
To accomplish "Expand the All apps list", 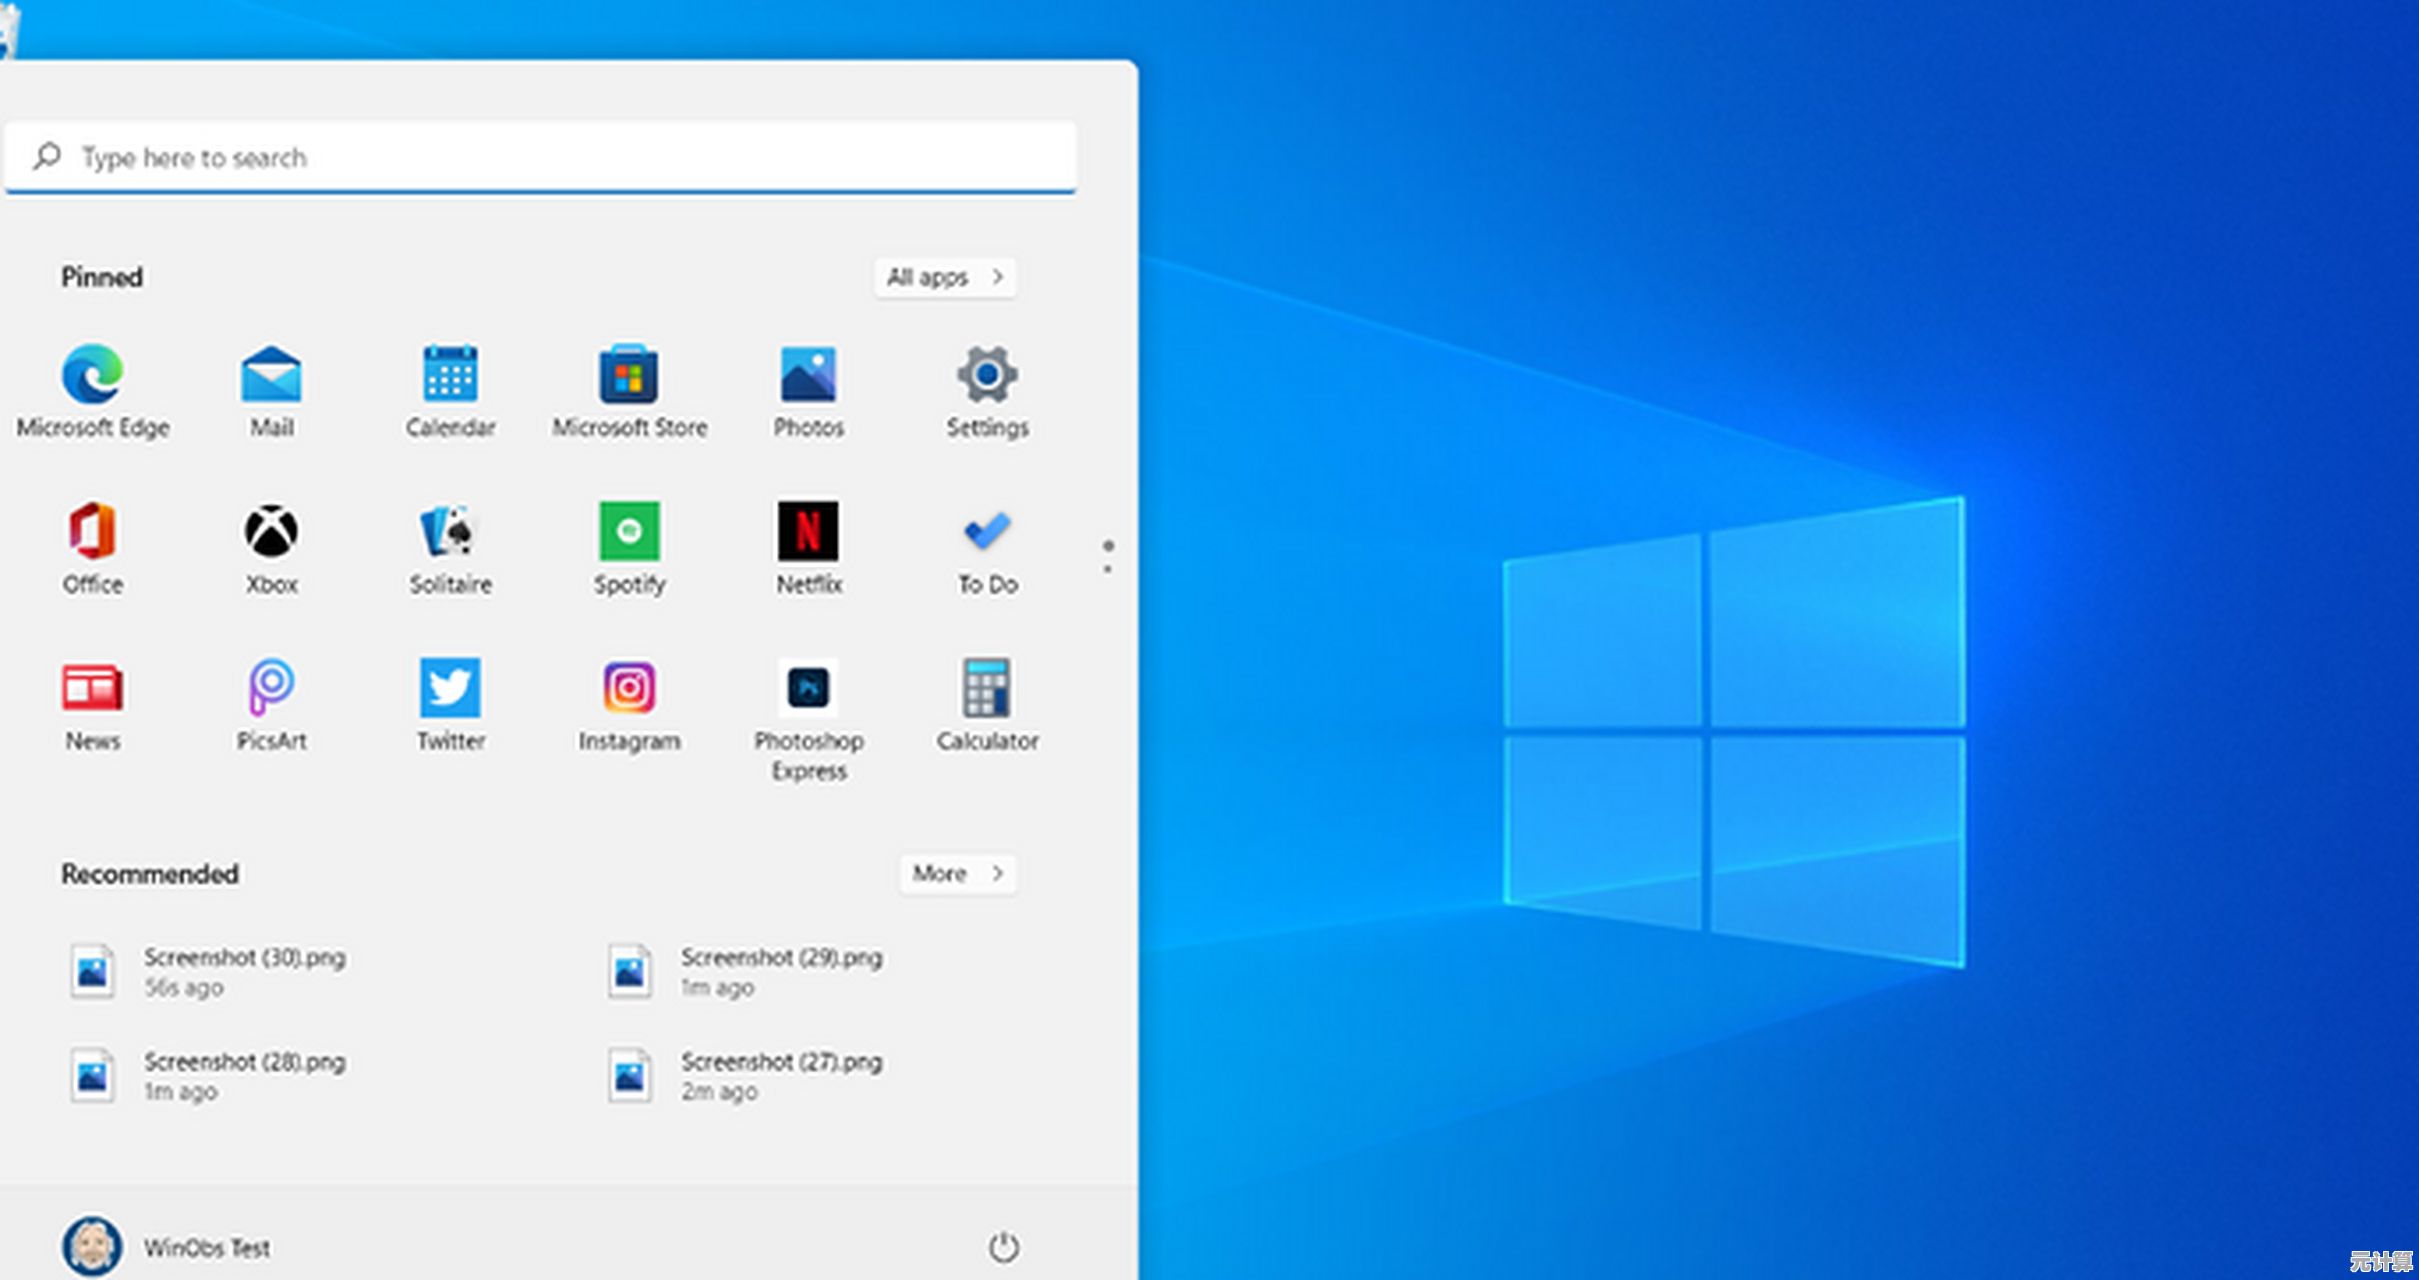I will (945, 277).
